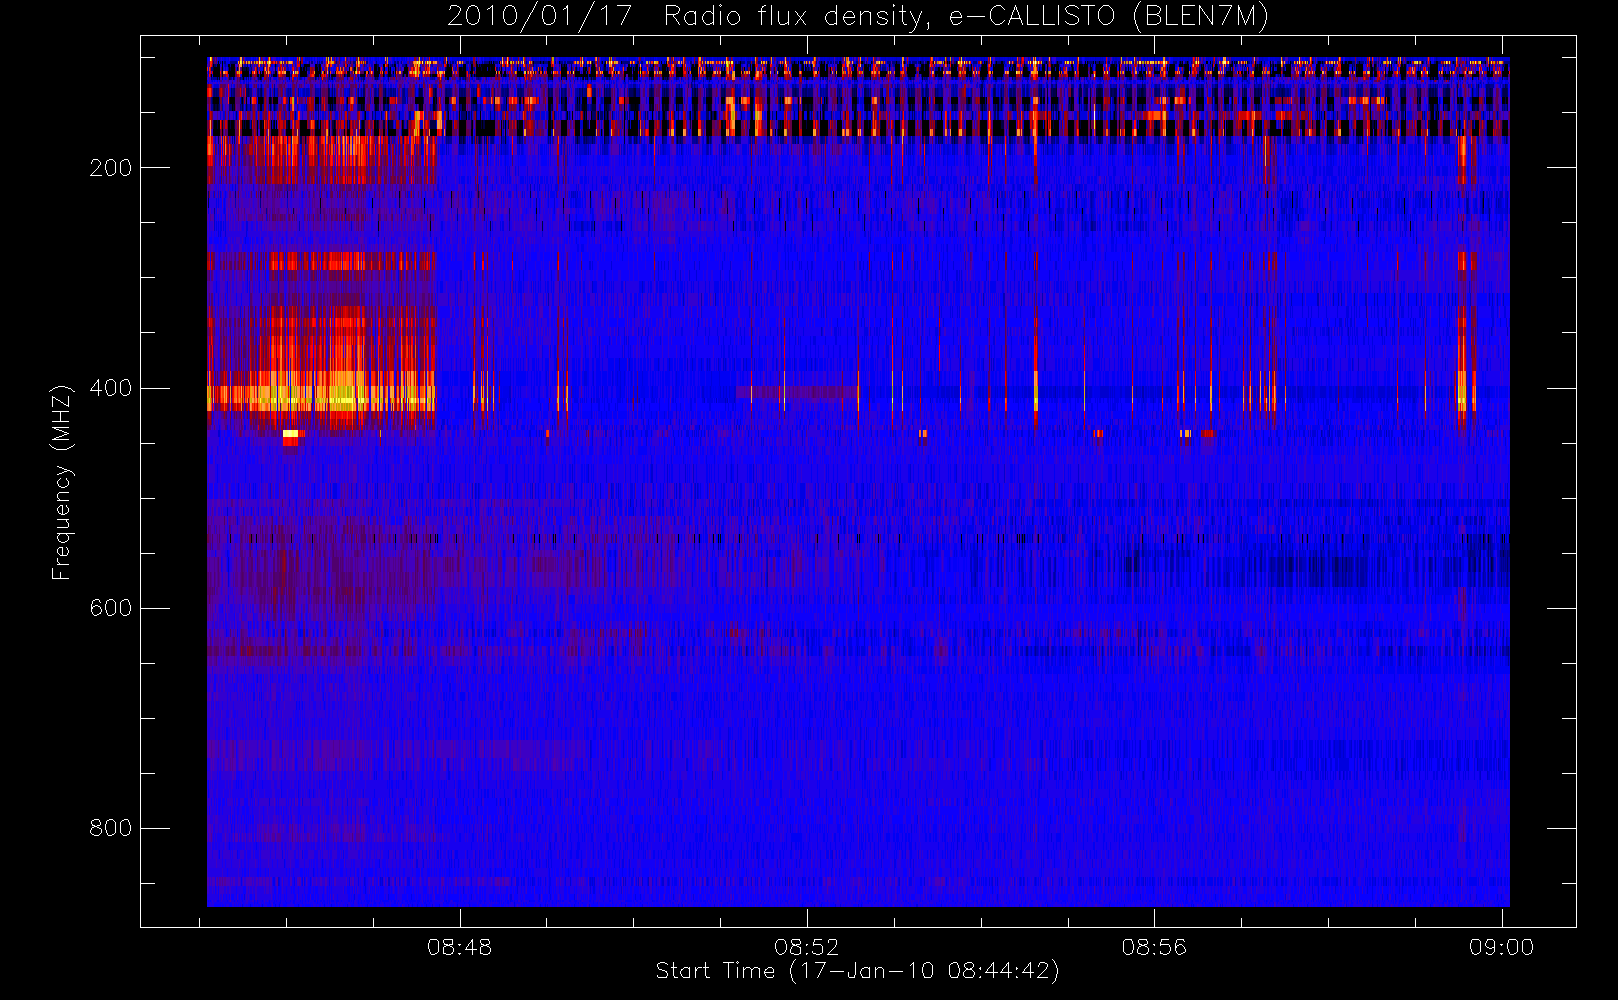Click the 400 frequency tick label
Viewport: 1618px width, 1000px height.
tap(110, 388)
